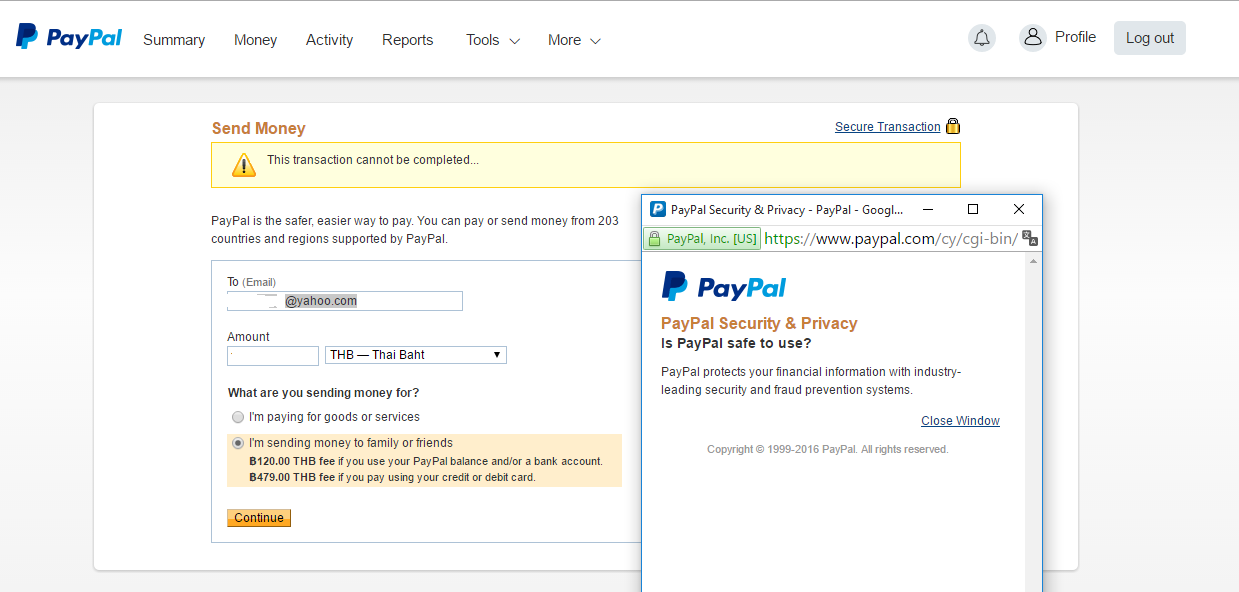Select sending money to family or friends

coord(238,443)
